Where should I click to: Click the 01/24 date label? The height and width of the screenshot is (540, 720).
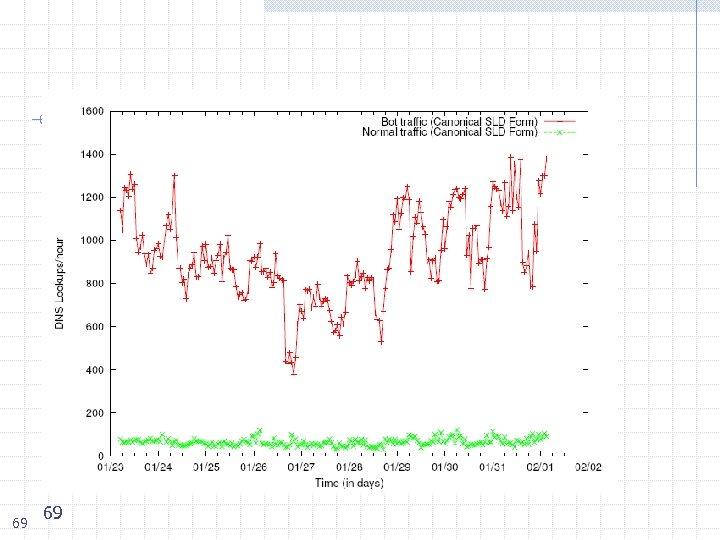158,467
